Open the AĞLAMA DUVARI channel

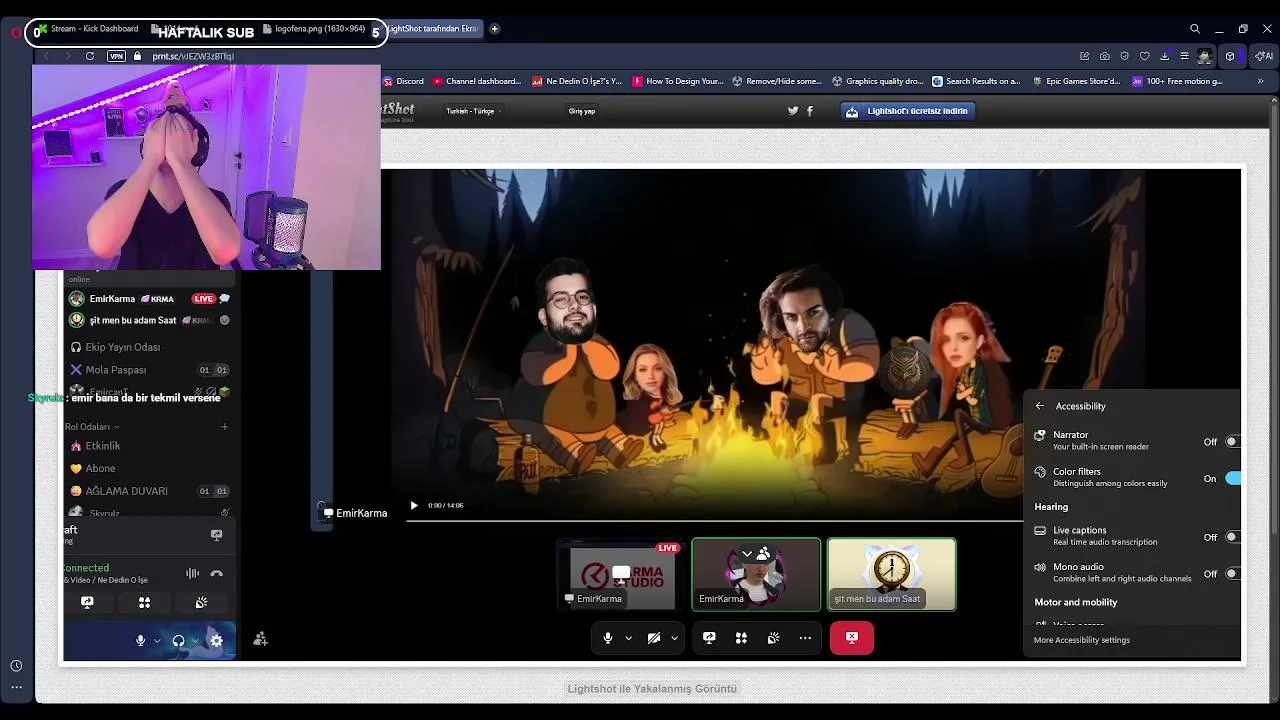click(x=148, y=491)
